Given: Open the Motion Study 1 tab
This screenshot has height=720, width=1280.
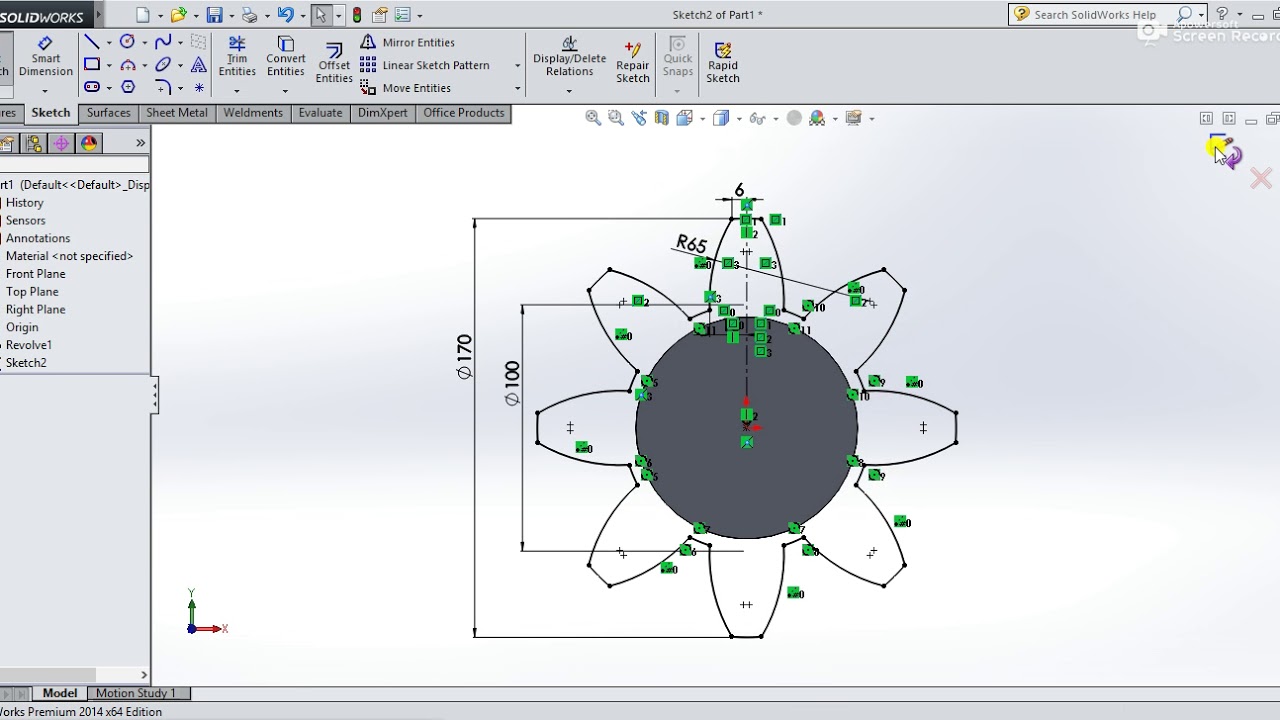Looking at the screenshot, I should pos(136,693).
